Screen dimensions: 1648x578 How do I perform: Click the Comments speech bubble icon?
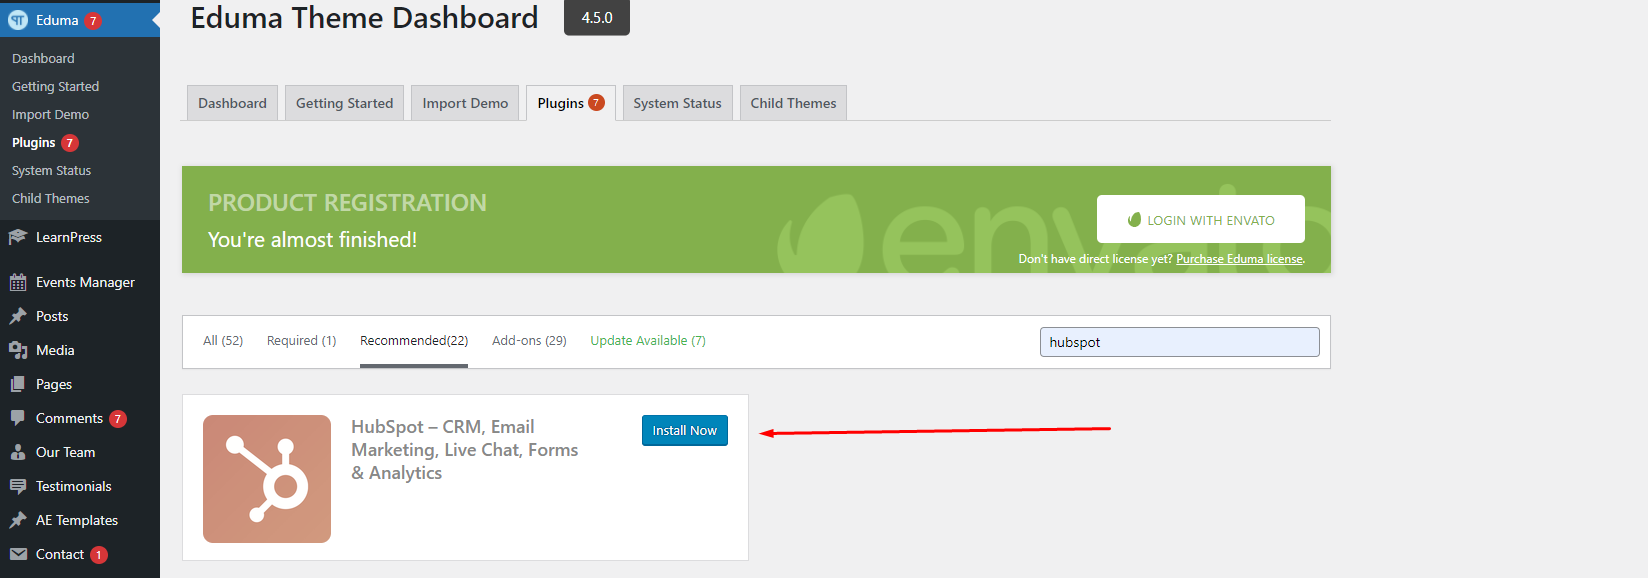click(18, 418)
